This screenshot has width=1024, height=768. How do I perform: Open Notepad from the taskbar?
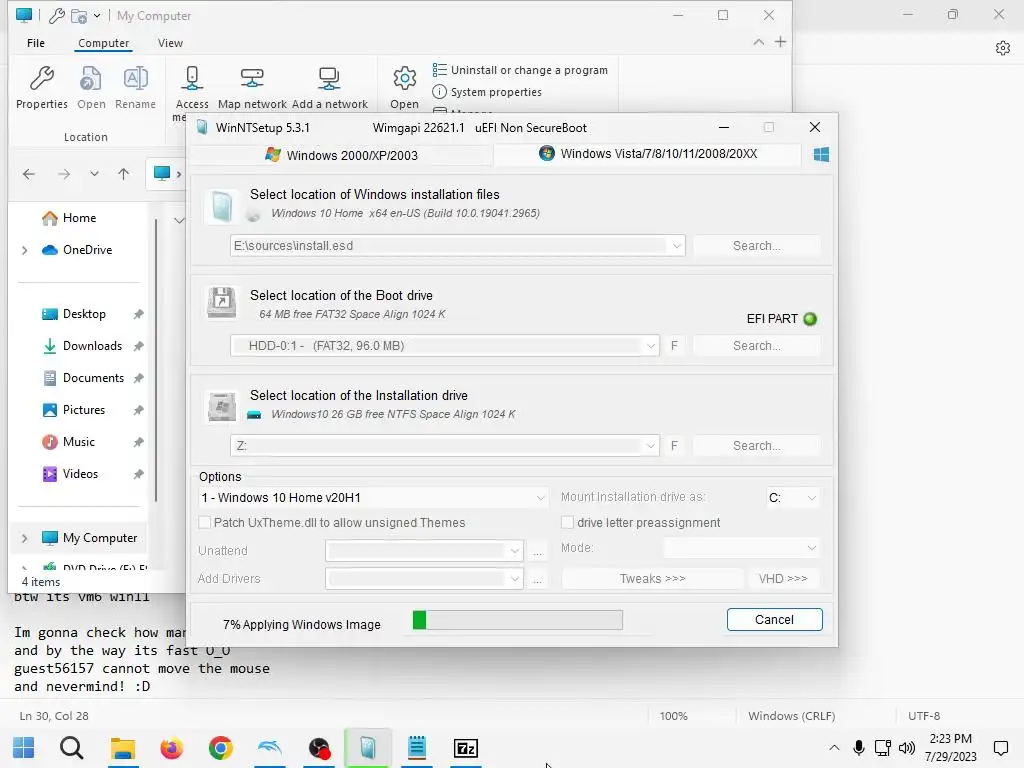pyautogui.click(x=417, y=748)
